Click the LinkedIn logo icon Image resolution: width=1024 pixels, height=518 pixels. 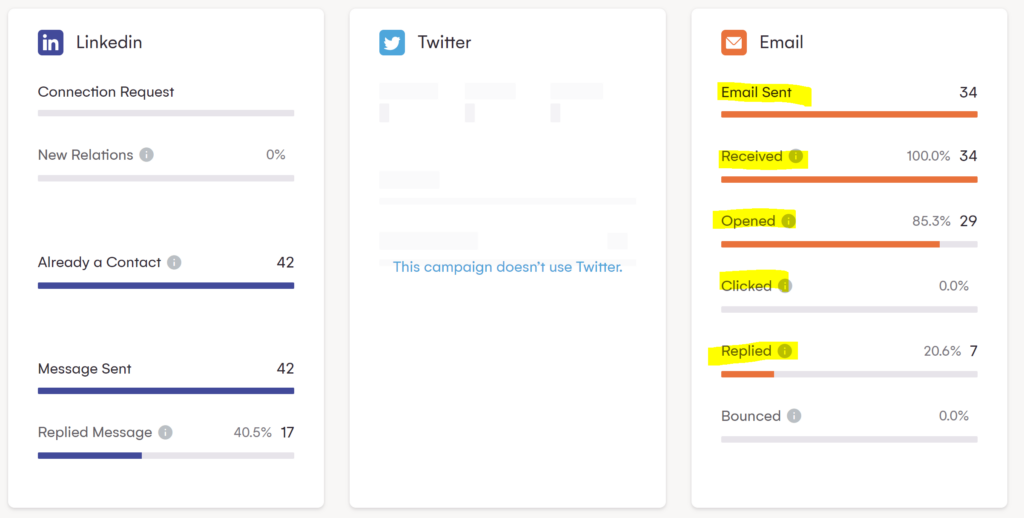(50, 43)
